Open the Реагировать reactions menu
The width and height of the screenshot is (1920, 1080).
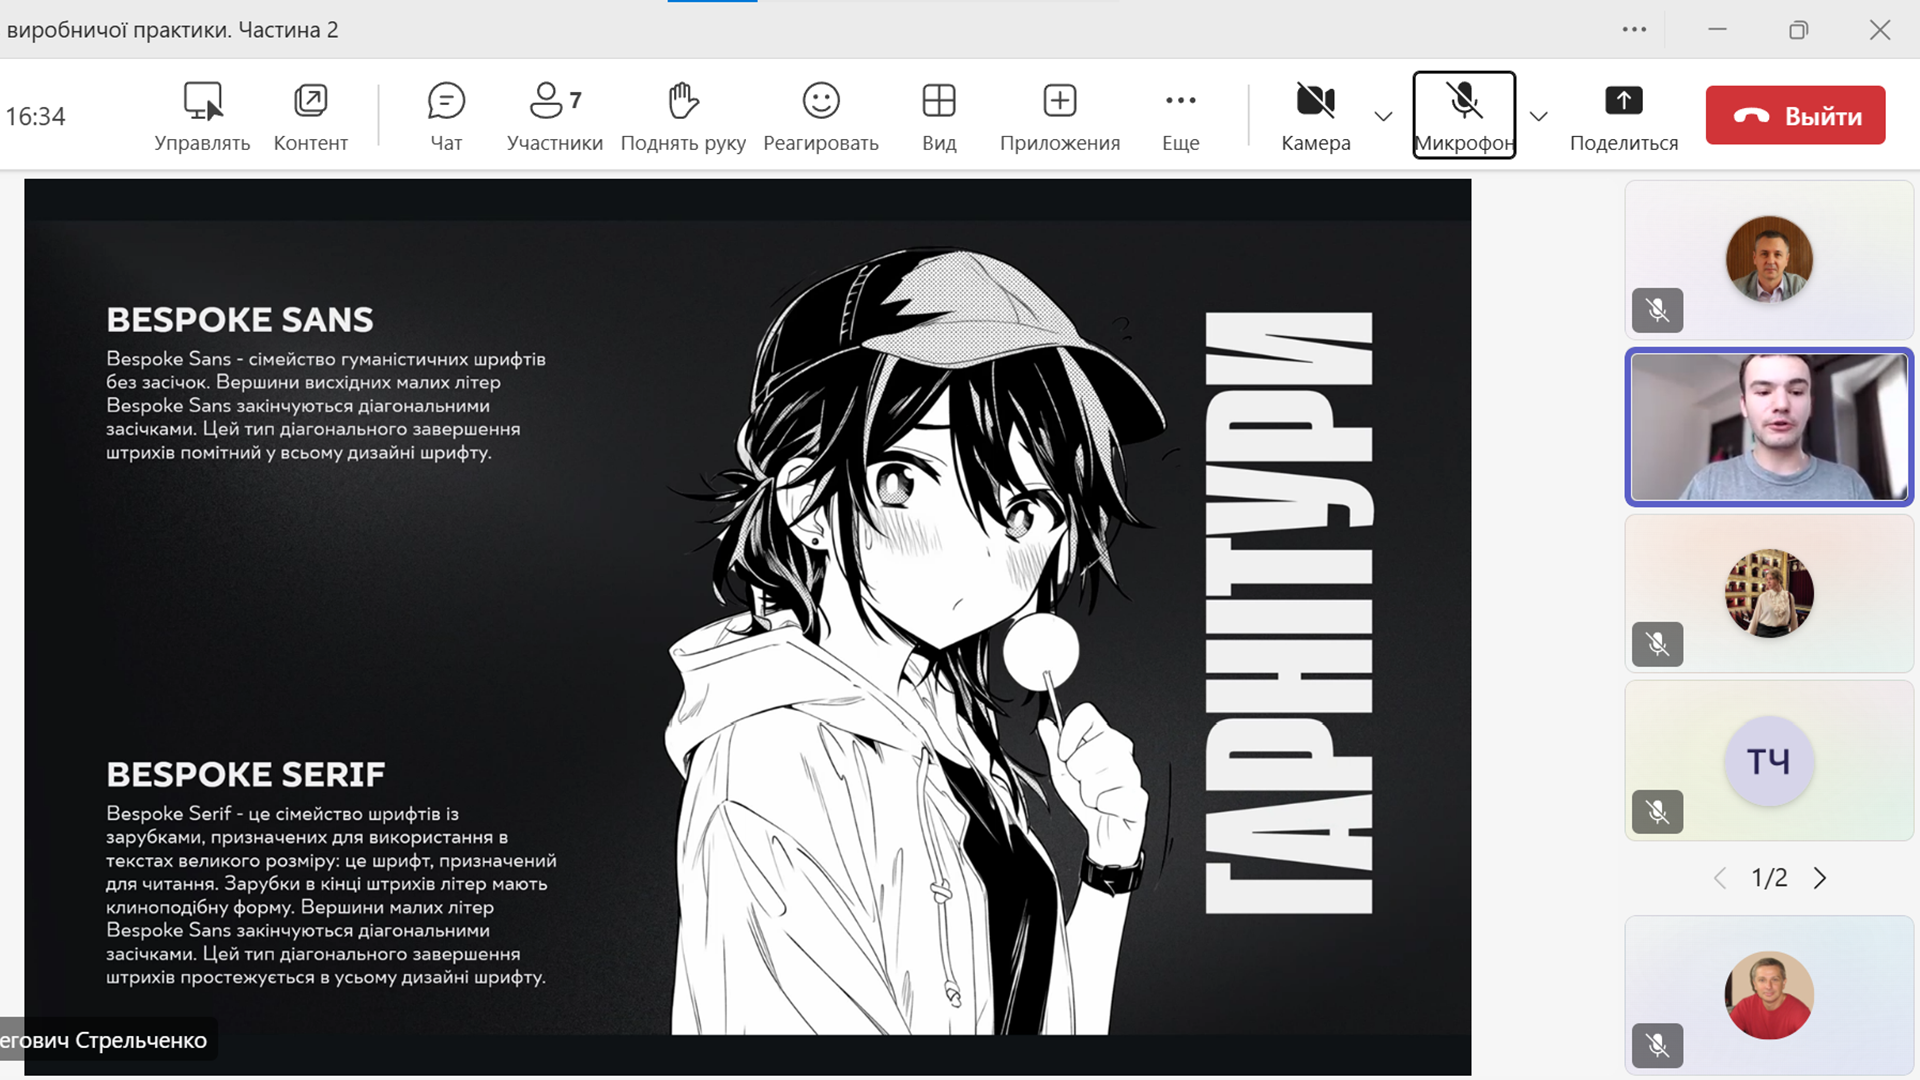(x=821, y=116)
